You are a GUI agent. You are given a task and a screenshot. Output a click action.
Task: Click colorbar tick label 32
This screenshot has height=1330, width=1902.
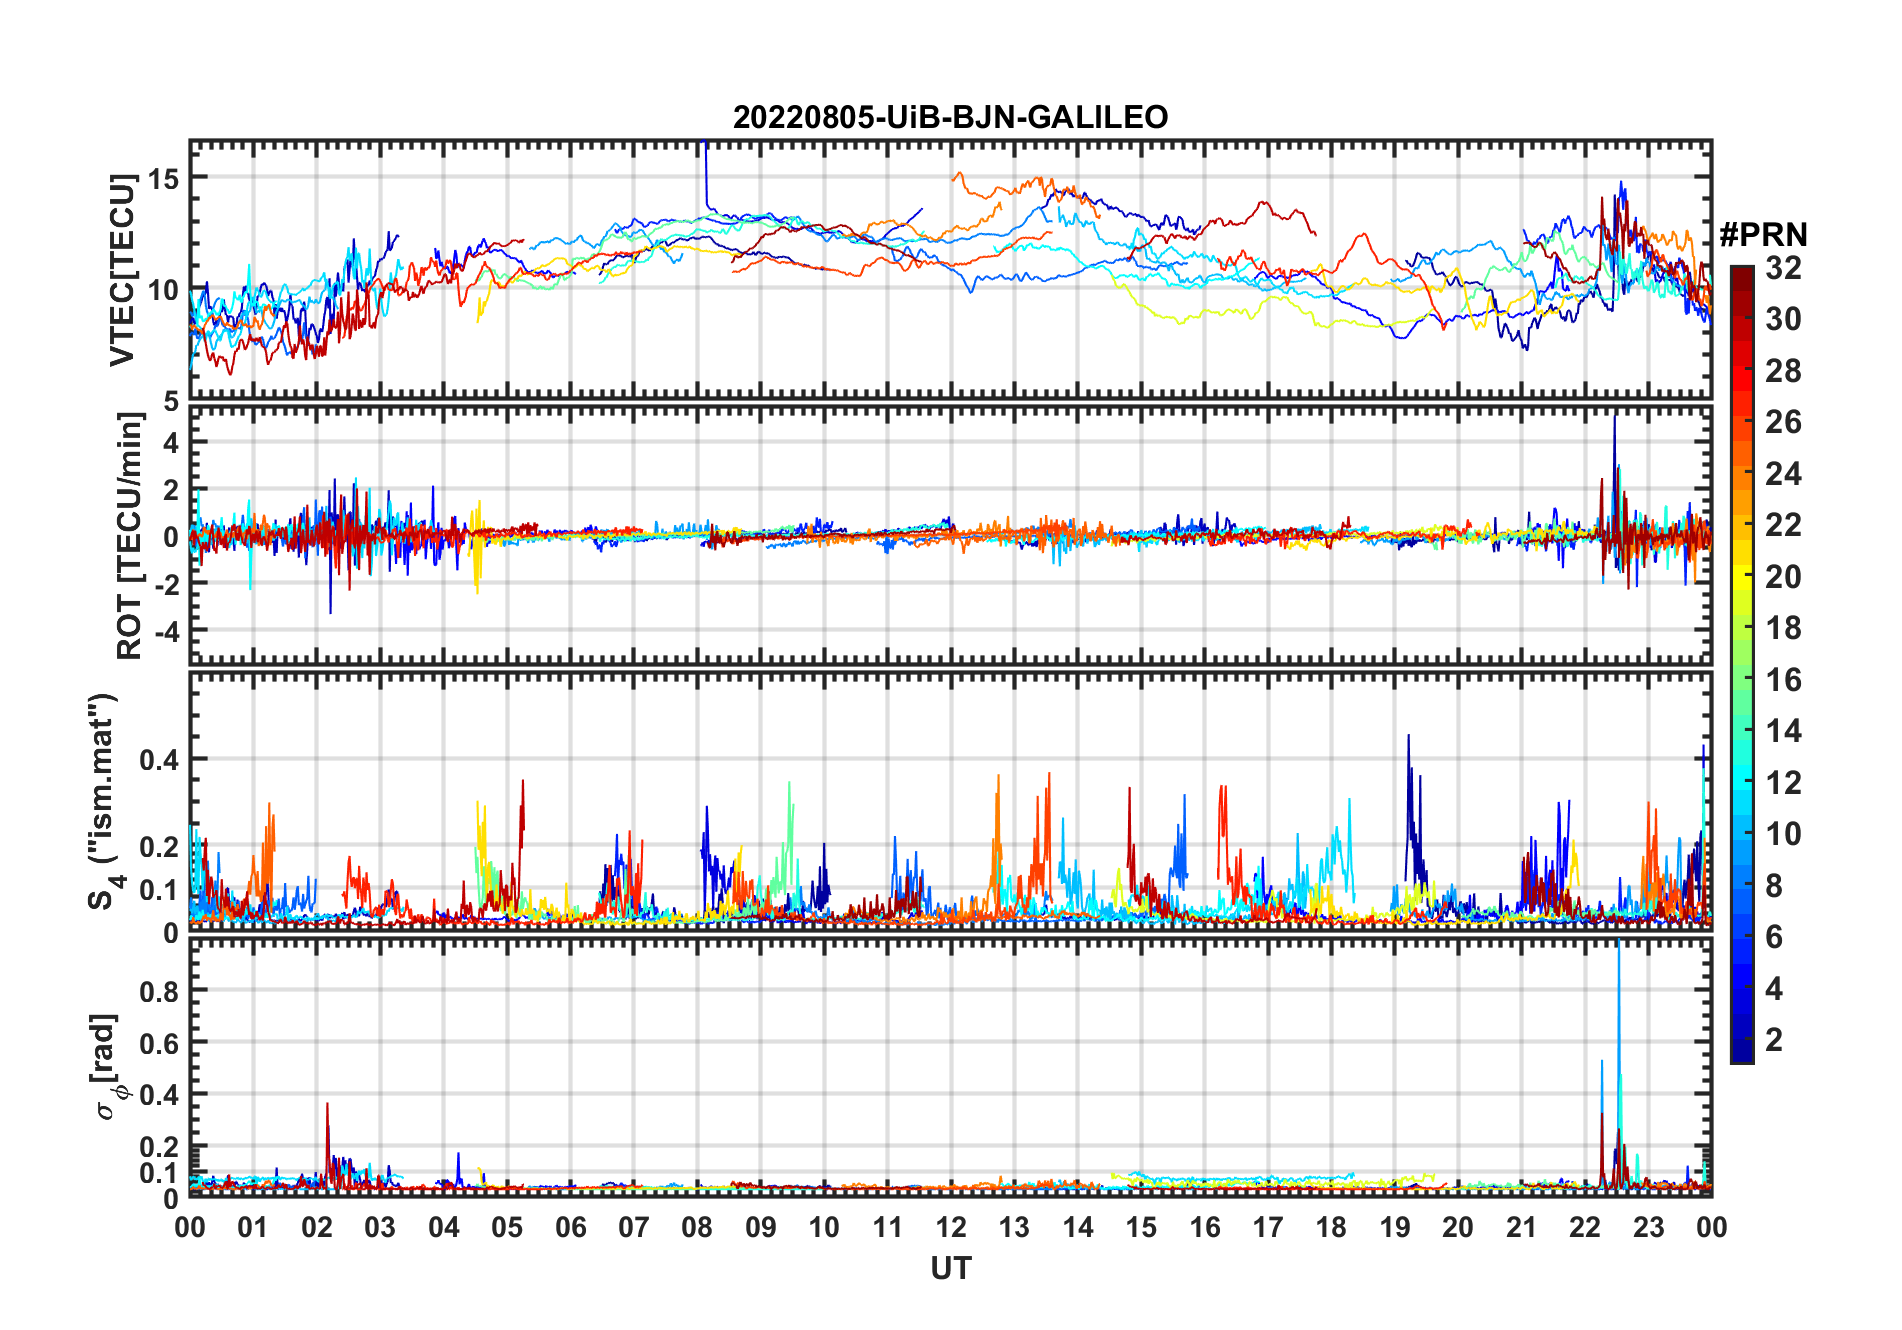pyautogui.click(x=1783, y=267)
